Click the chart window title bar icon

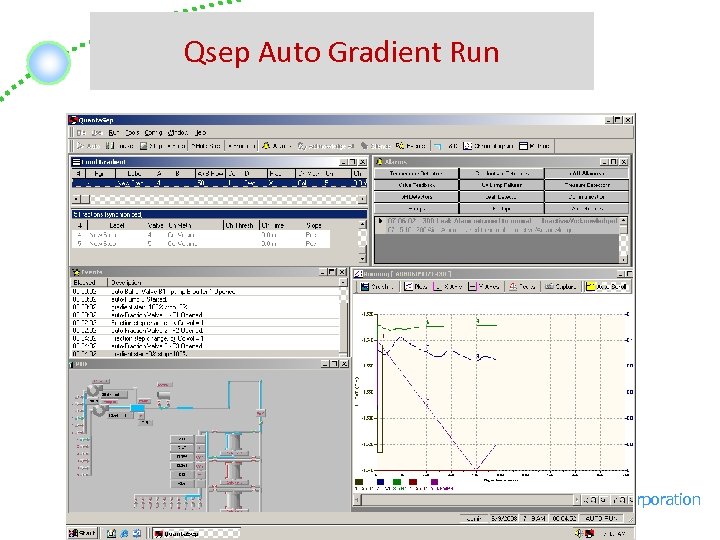coord(358,274)
